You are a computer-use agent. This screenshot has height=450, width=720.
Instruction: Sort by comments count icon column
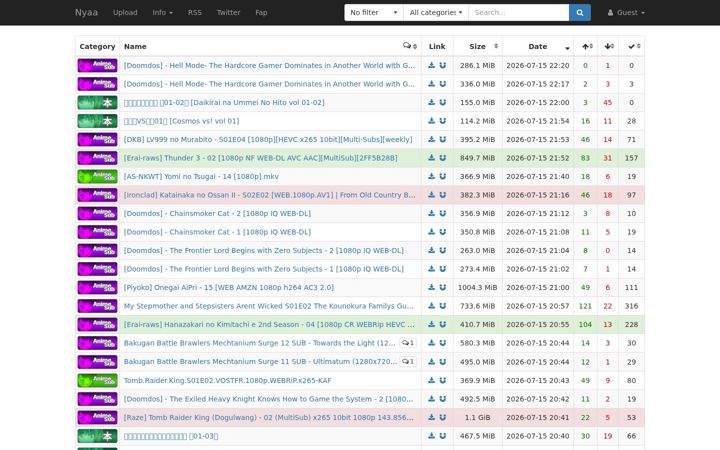pos(410,46)
